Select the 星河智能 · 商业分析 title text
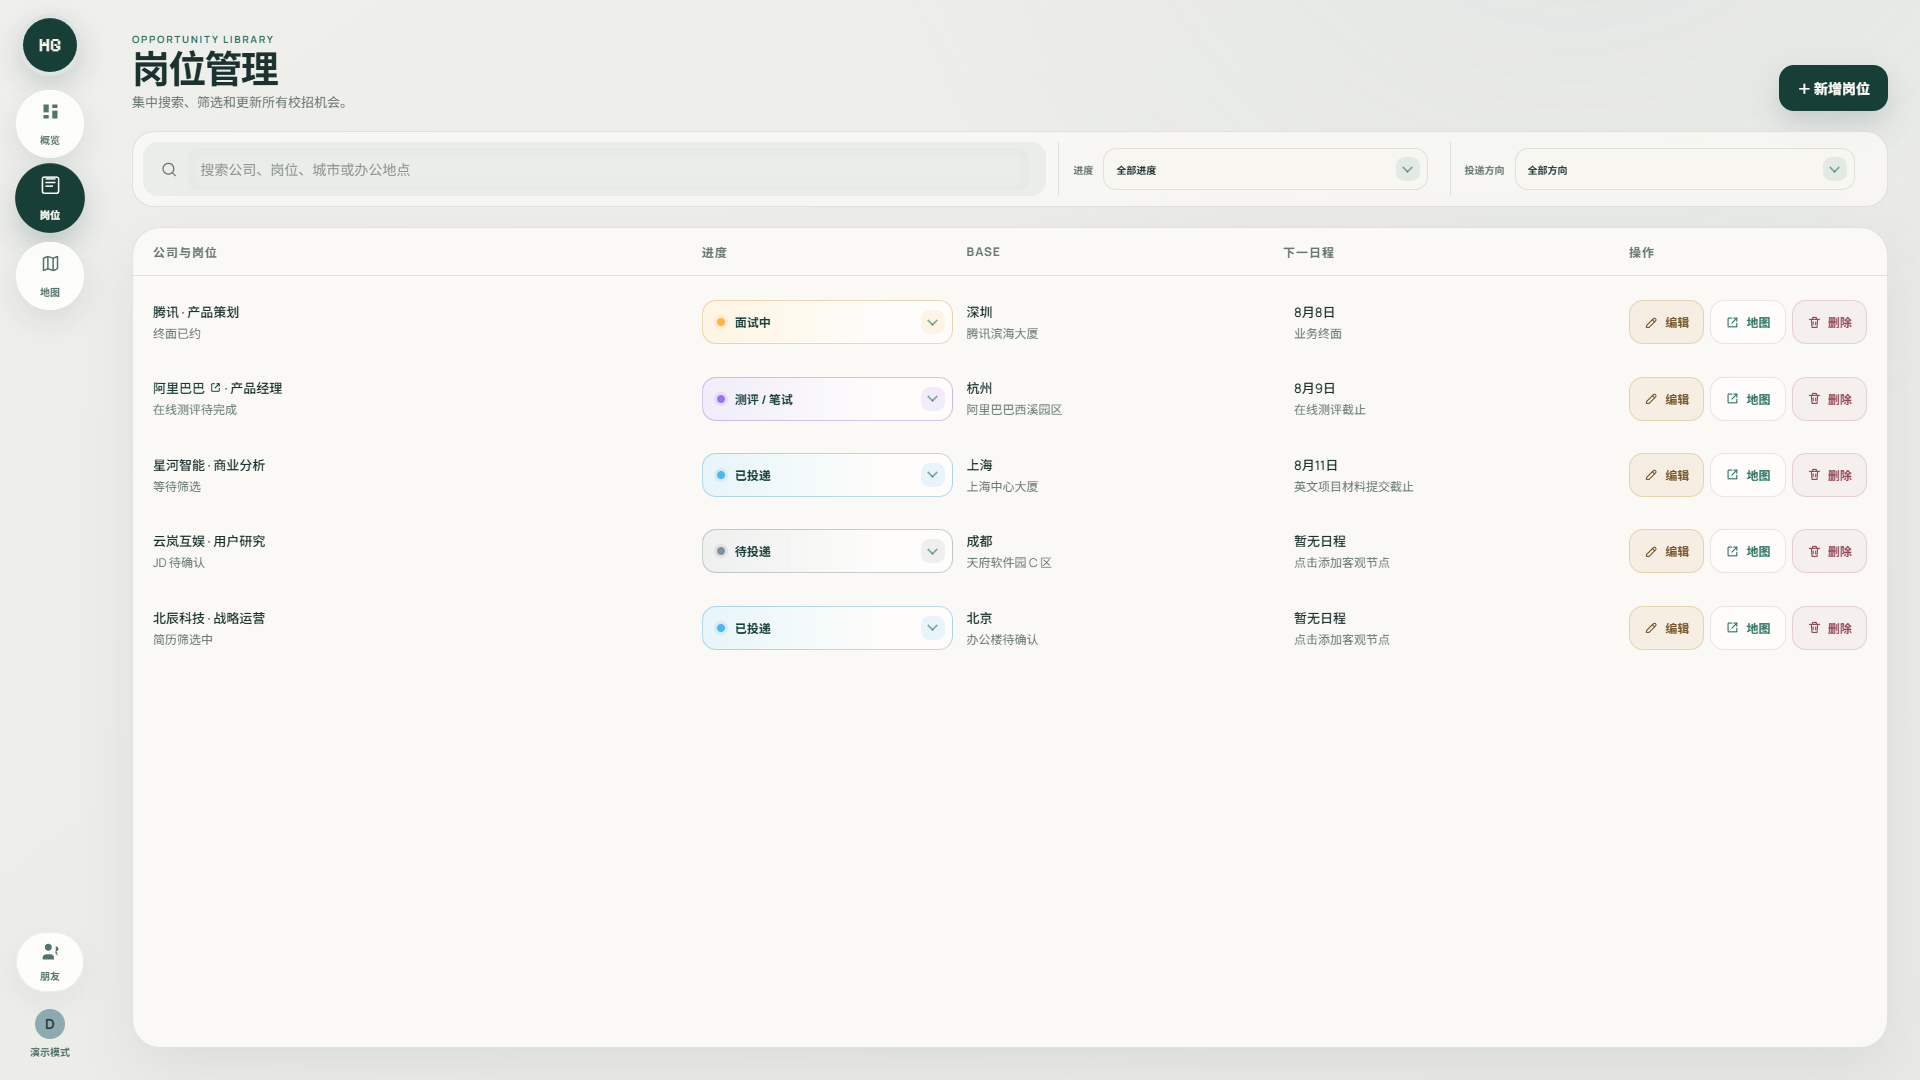The width and height of the screenshot is (1920, 1080). click(x=209, y=465)
